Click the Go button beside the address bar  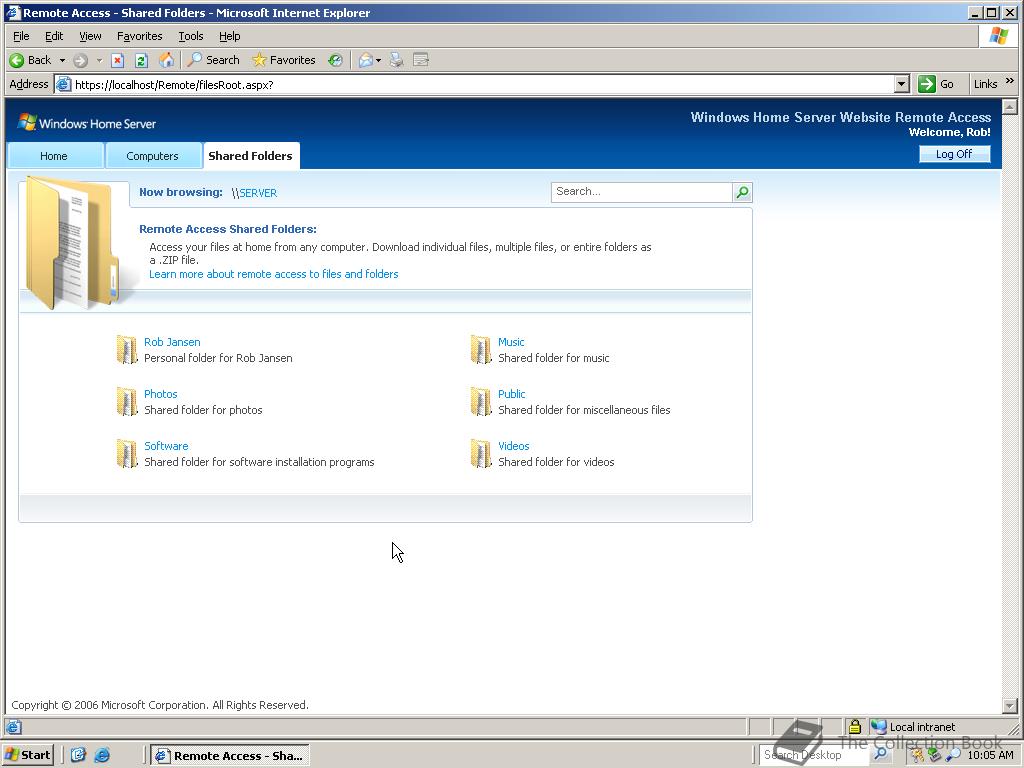pos(936,84)
